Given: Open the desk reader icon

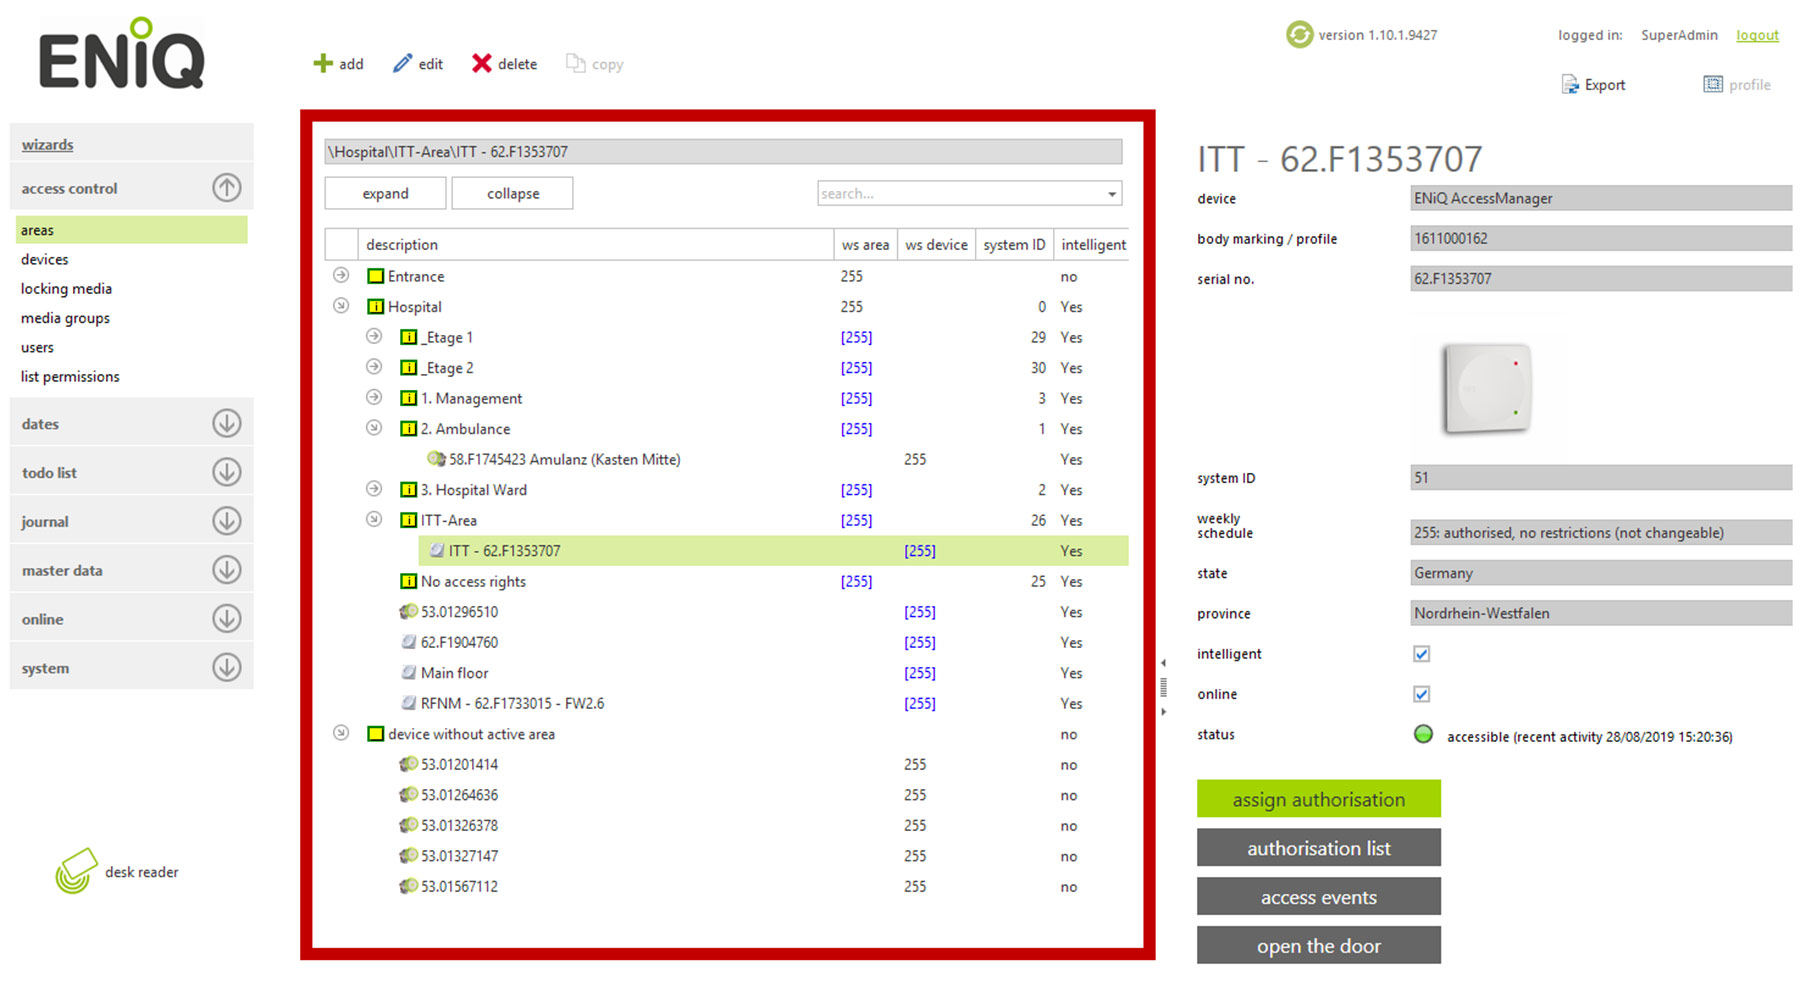Looking at the screenshot, I should [x=76, y=871].
